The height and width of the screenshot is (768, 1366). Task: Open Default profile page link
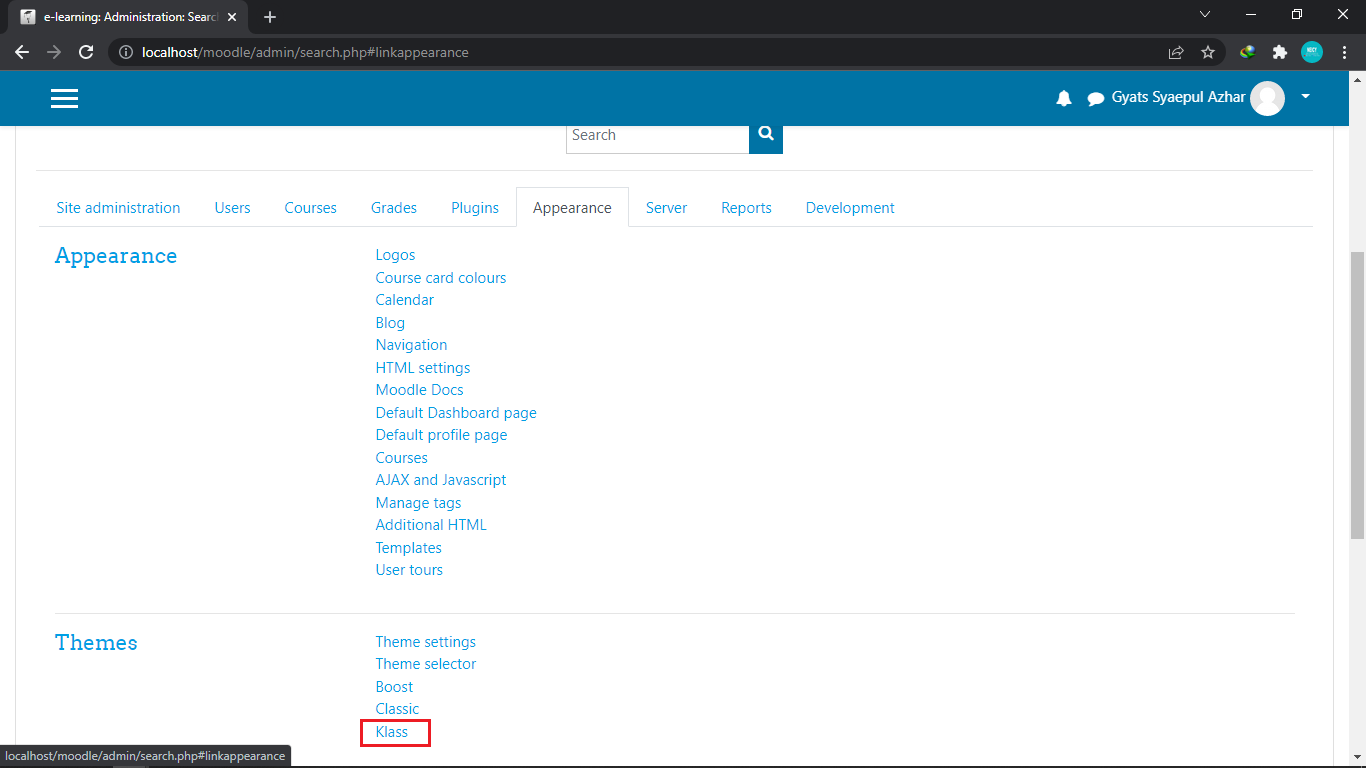441,435
